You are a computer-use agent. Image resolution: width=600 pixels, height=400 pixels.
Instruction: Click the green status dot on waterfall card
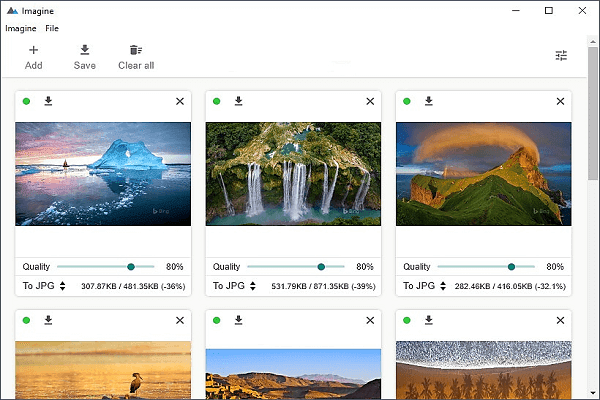217,101
